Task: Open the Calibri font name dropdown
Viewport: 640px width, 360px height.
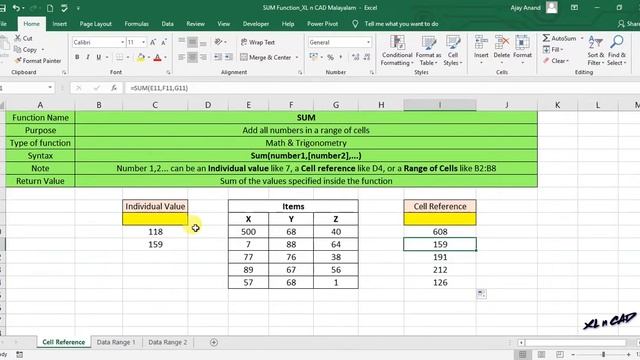Action: pos(122,42)
